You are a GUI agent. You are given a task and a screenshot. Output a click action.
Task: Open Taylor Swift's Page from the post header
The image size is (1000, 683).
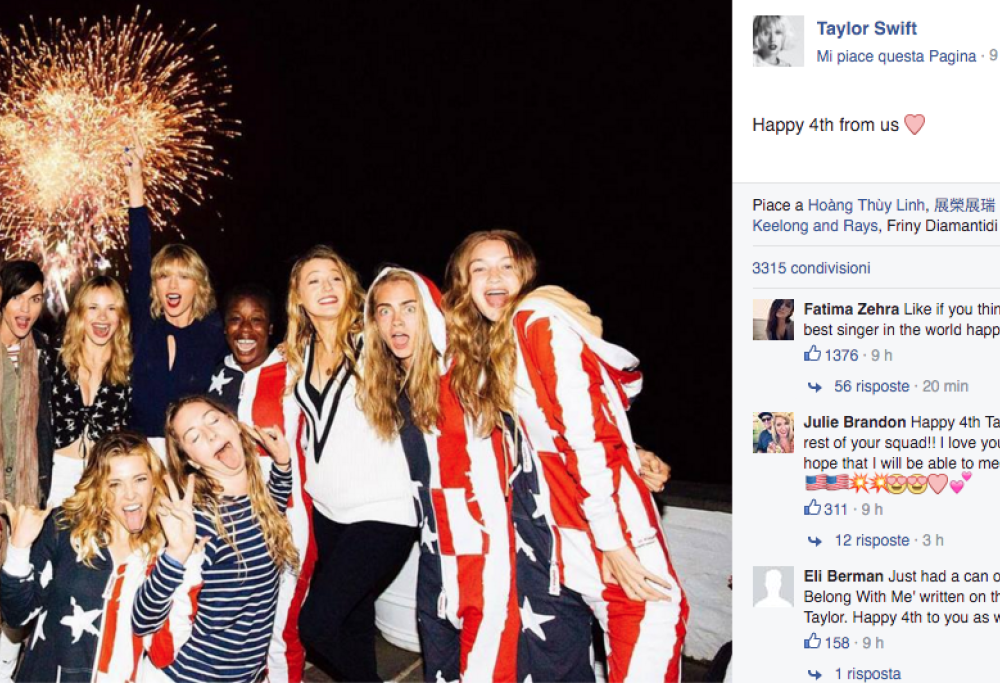click(866, 28)
